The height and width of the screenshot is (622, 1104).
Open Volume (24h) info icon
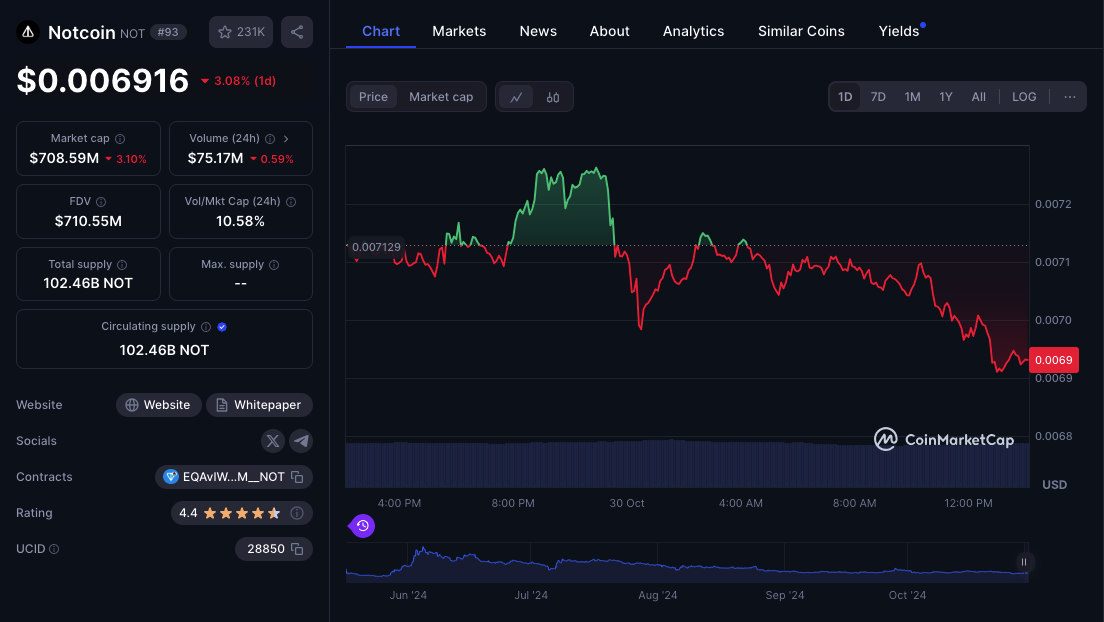click(x=270, y=139)
